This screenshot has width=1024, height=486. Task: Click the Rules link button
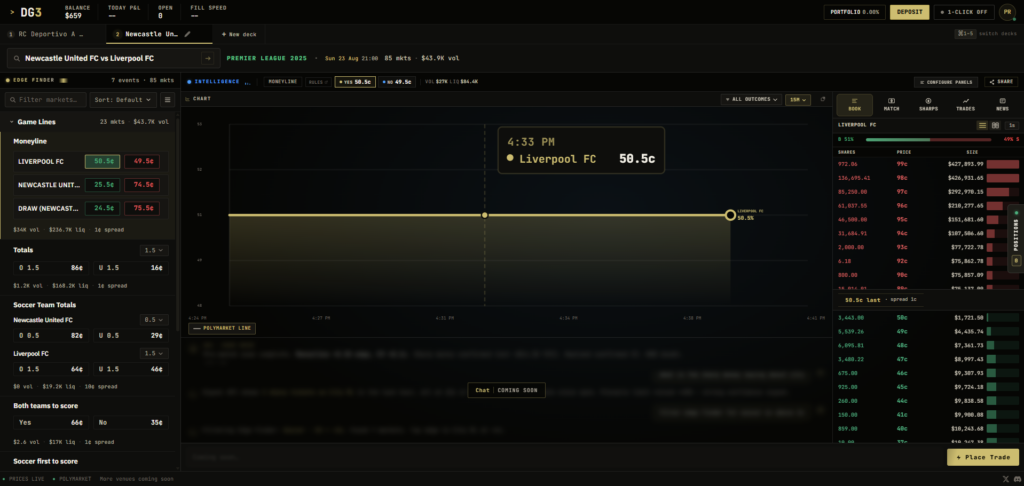tap(317, 82)
